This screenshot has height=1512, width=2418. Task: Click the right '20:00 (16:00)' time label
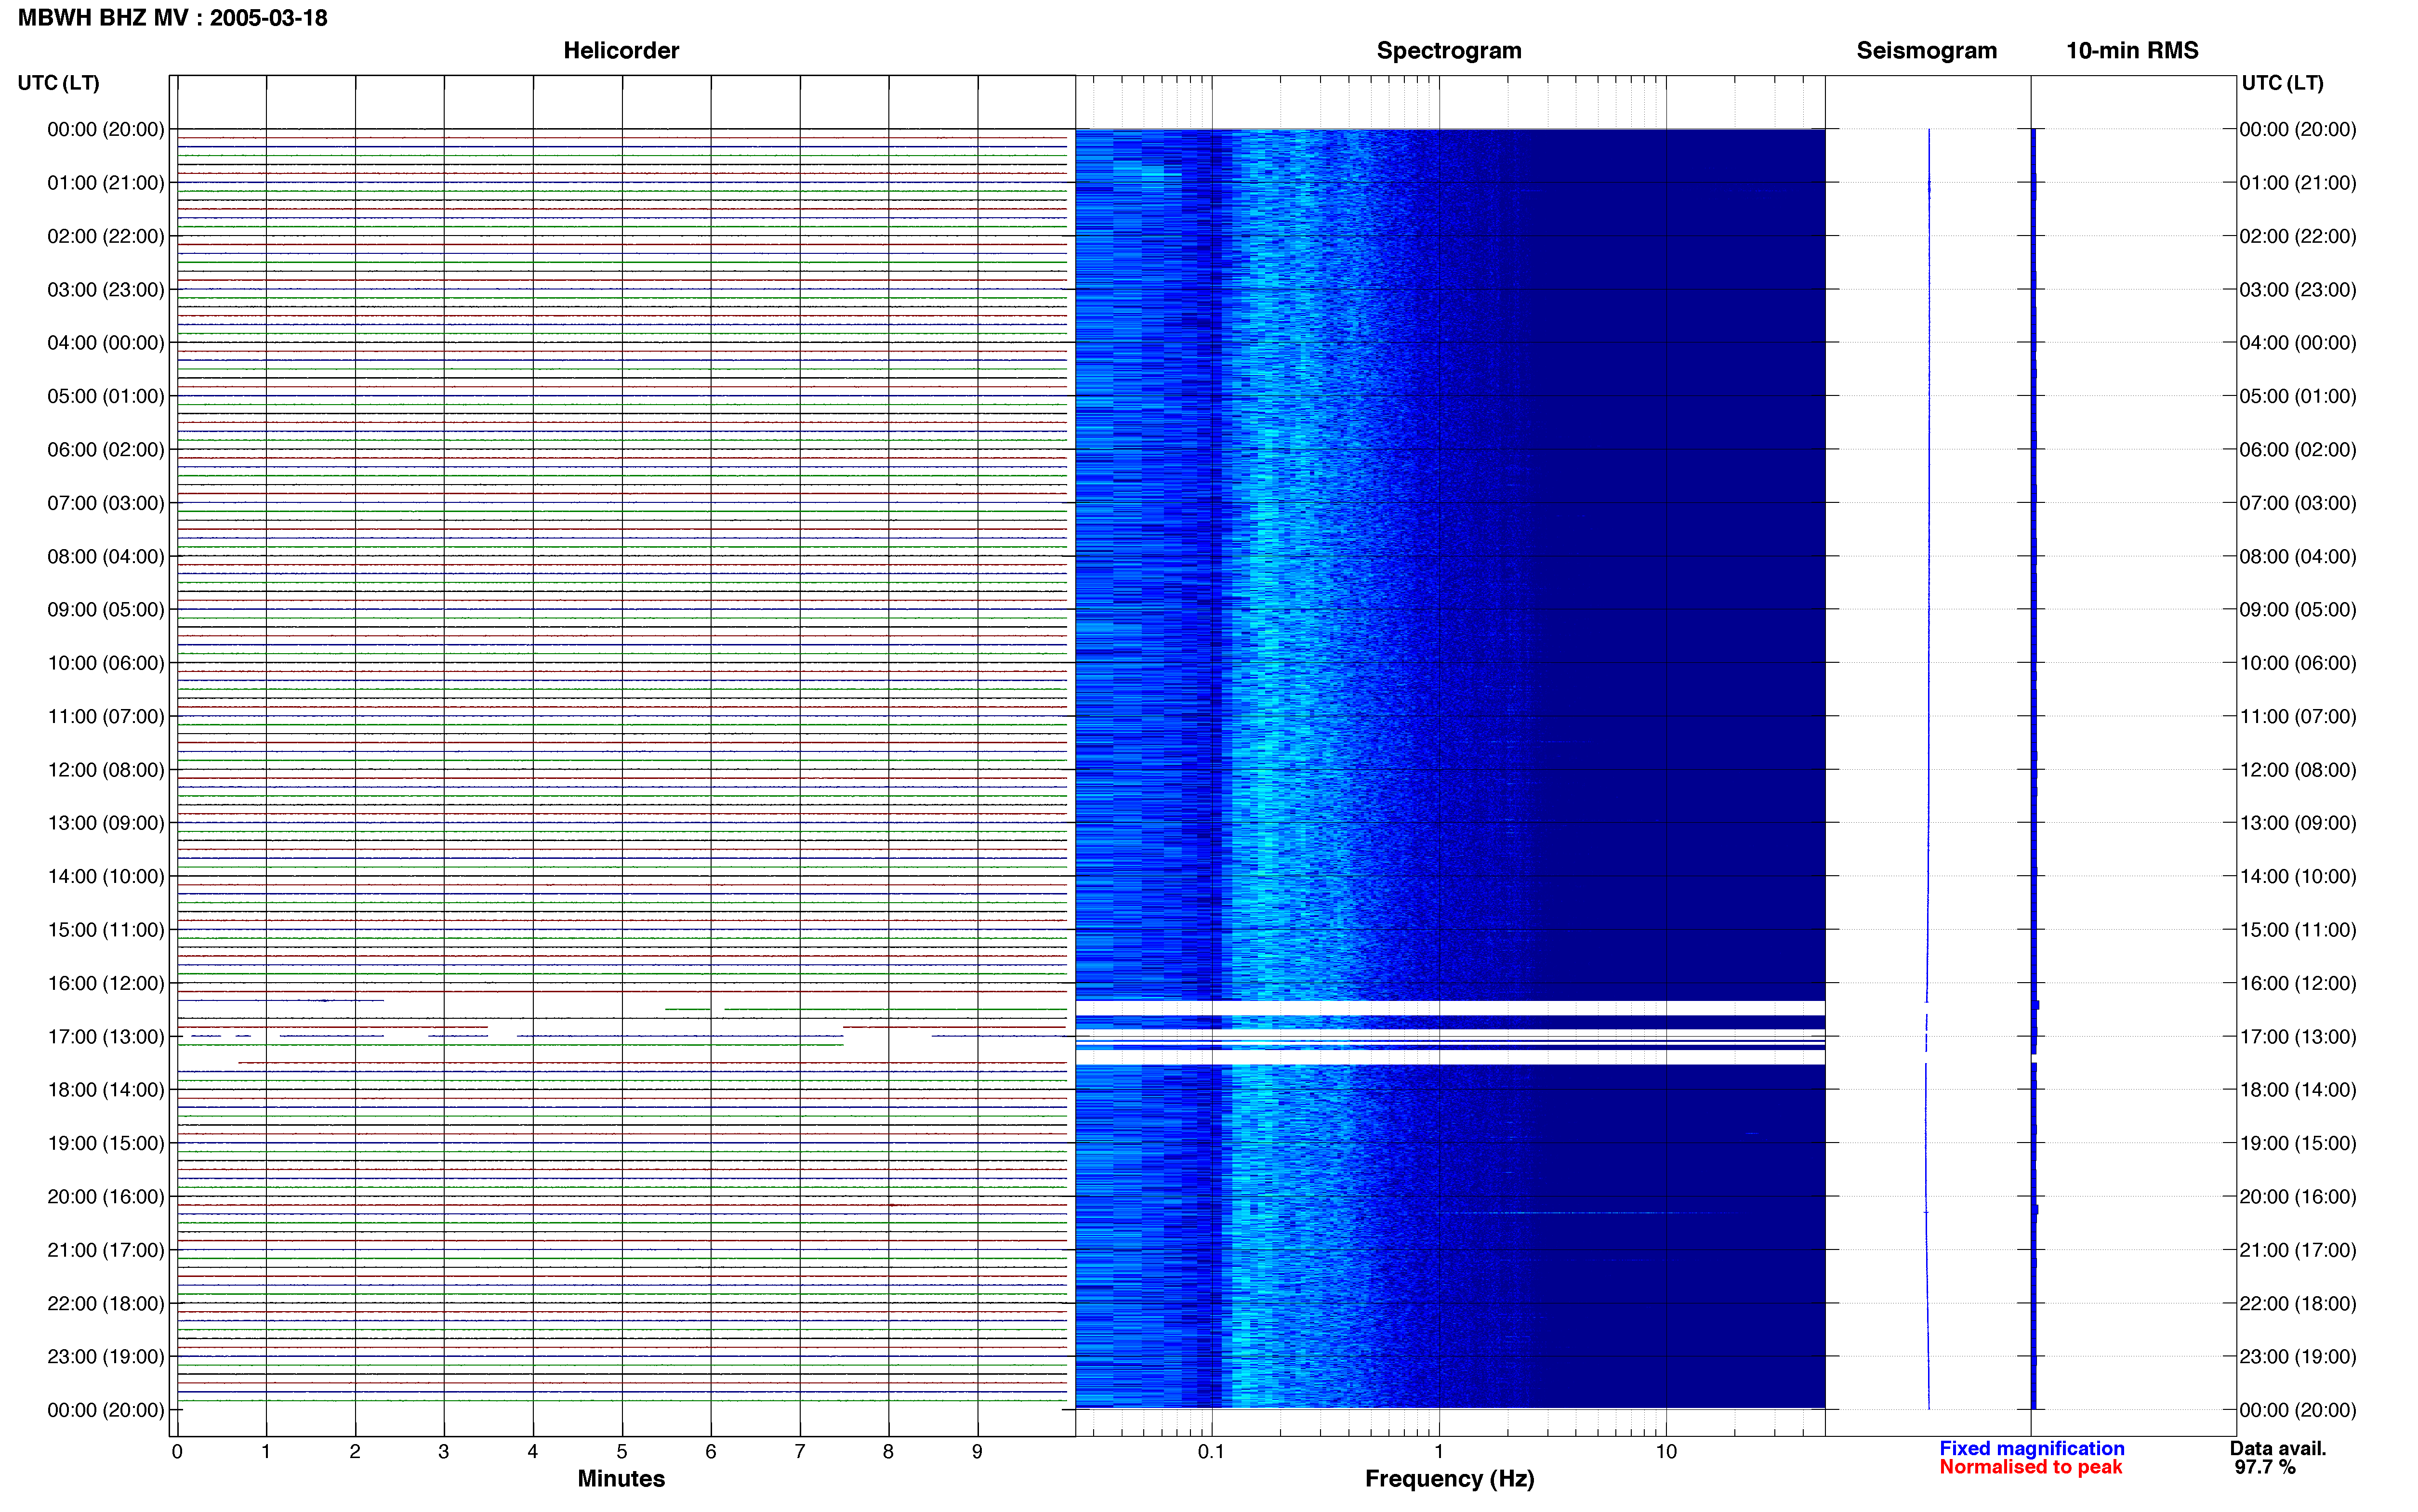(2298, 1197)
